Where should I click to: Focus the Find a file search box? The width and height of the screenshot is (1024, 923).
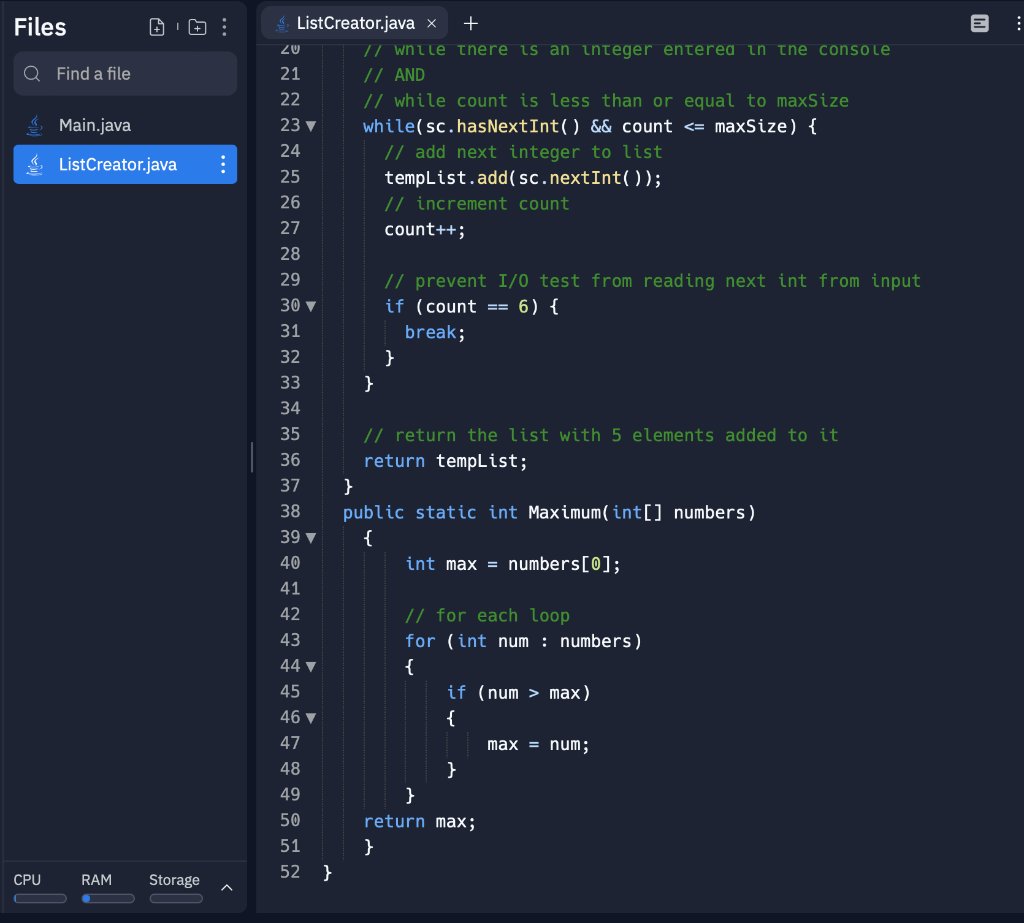coord(125,74)
